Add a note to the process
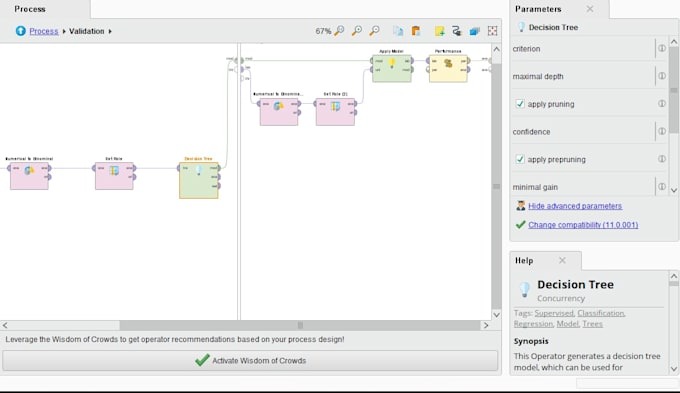The width and height of the screenshot is (680, 393). 439,31
